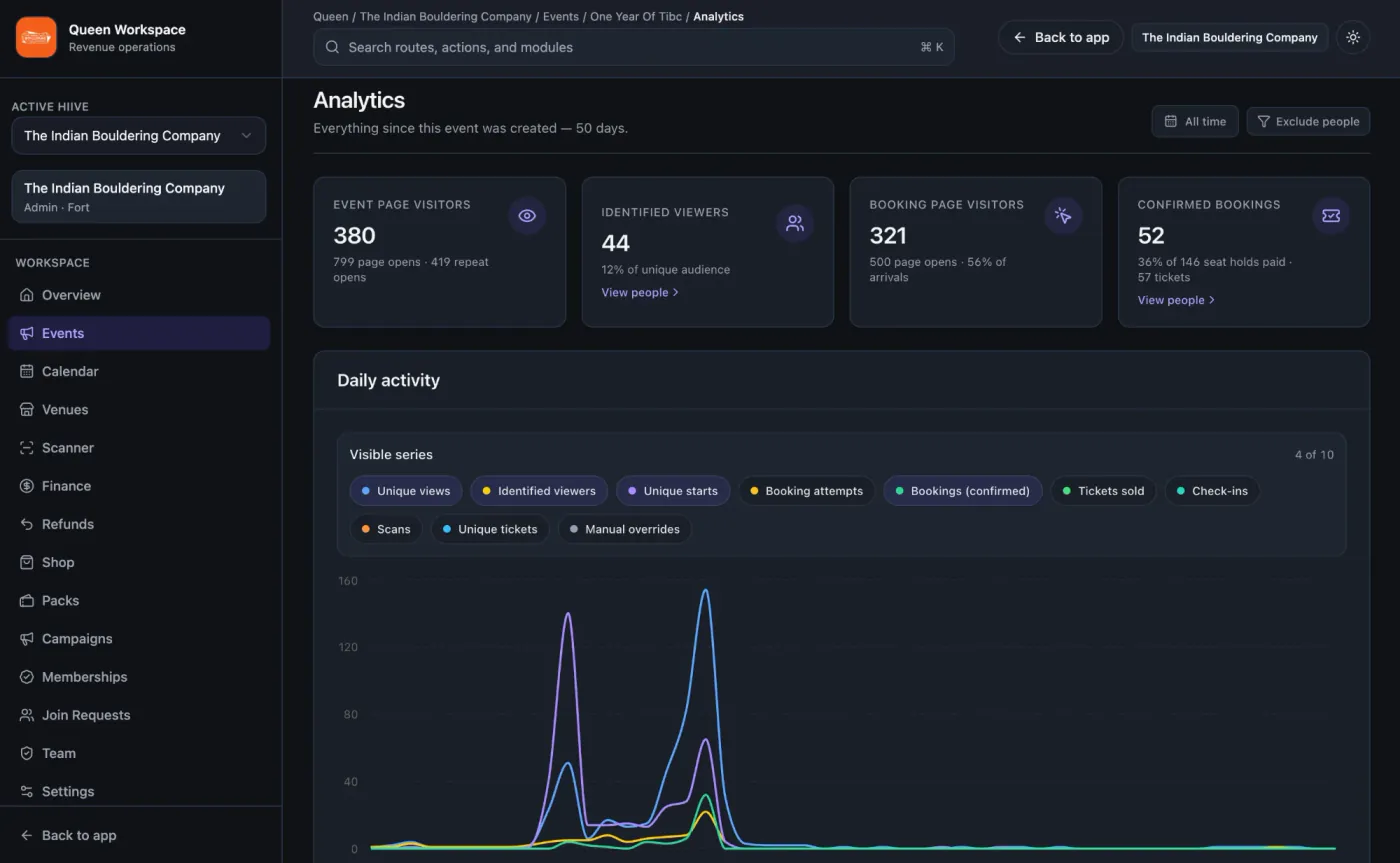The image size is (1400, 863).
Task: Click the 4 of 10 series count
Action: click(x=1314, y=454)
